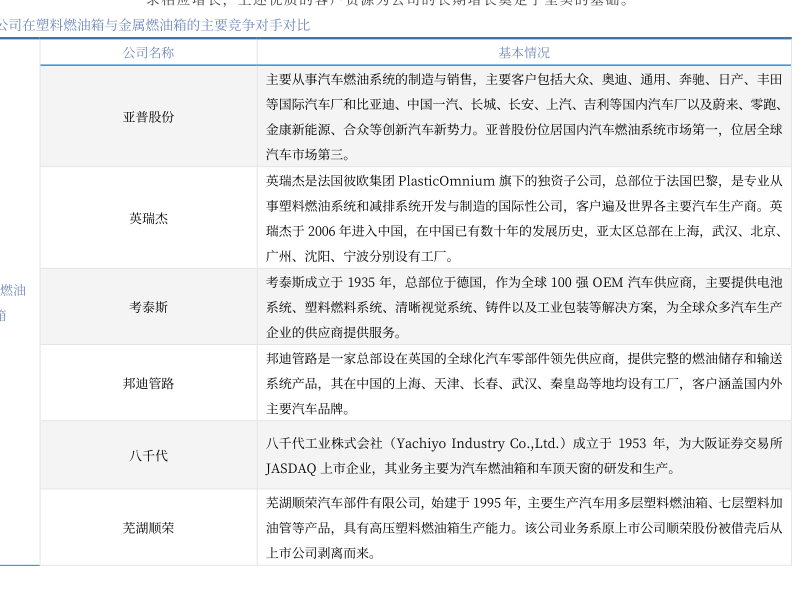
Task: Select the 考泰斯 company name cell
Action: (x=148, y=307)
